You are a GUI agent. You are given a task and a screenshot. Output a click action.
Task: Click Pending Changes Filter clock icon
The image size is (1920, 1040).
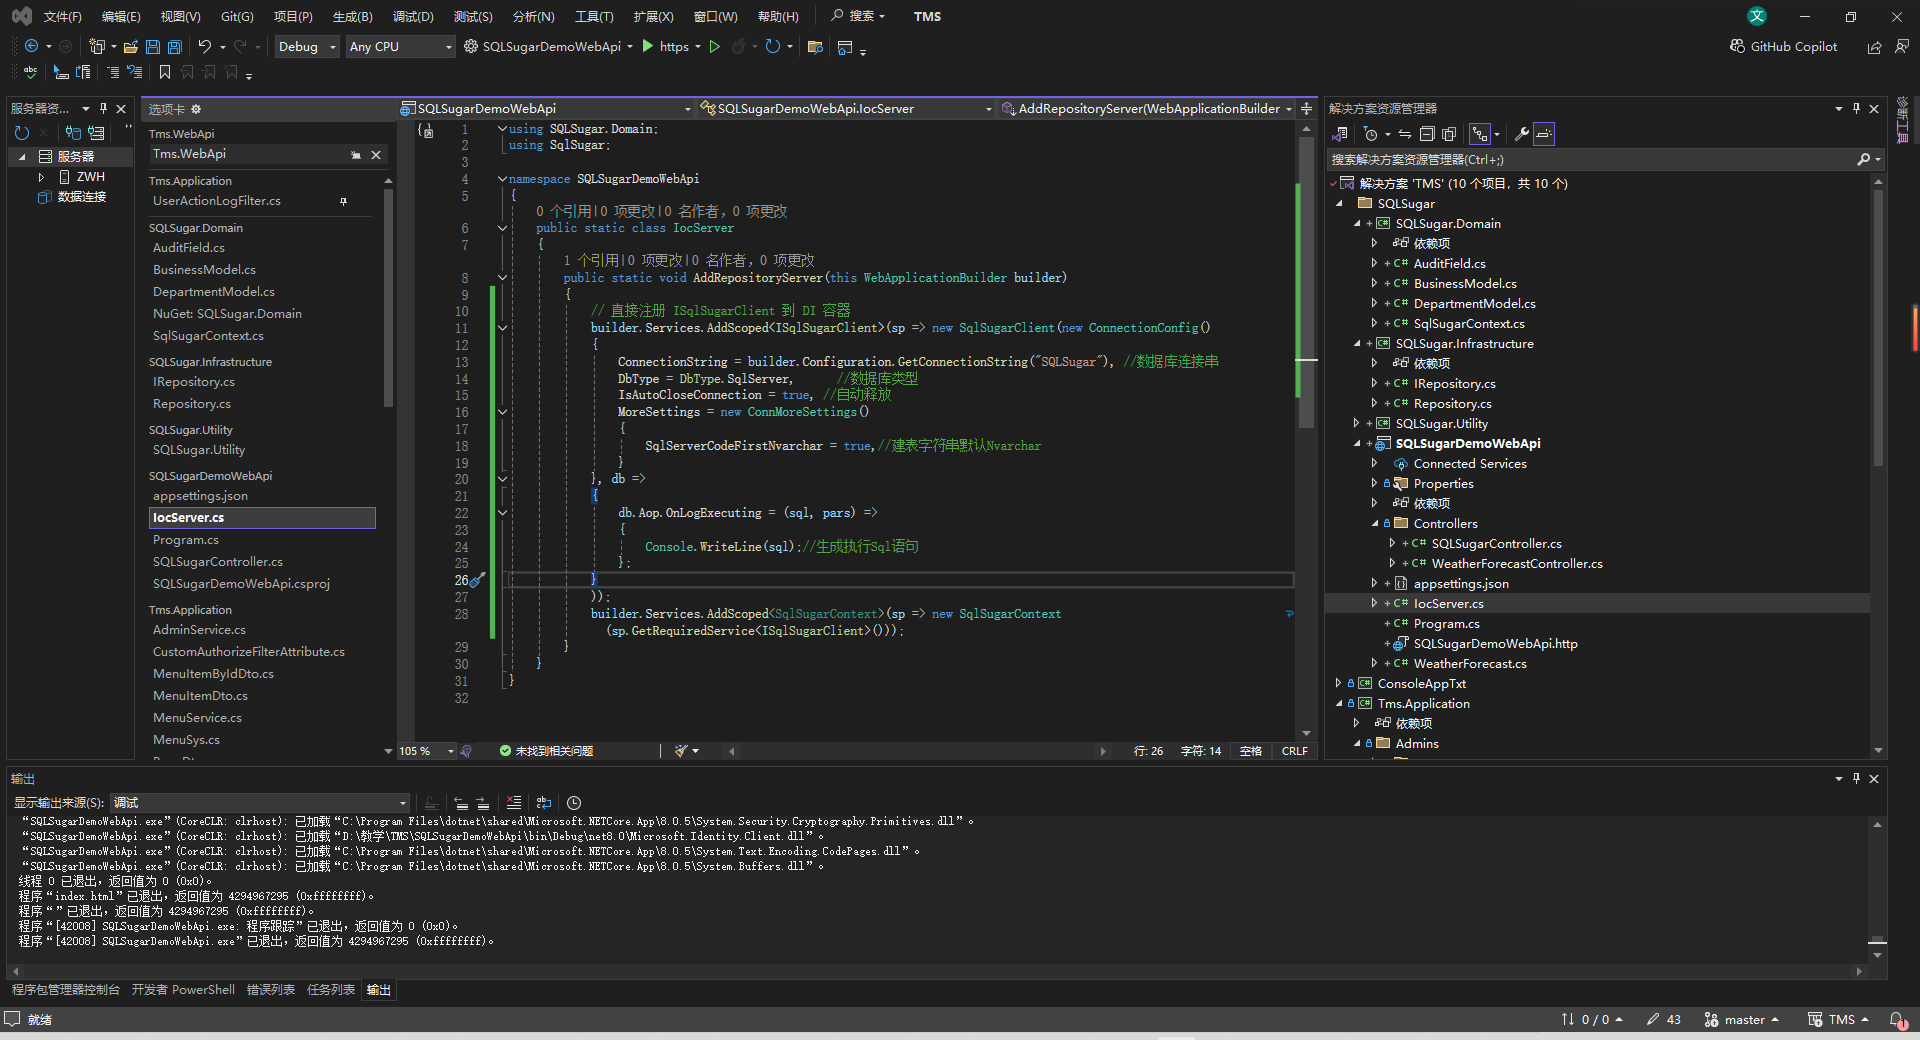(x=1371, y=134)
